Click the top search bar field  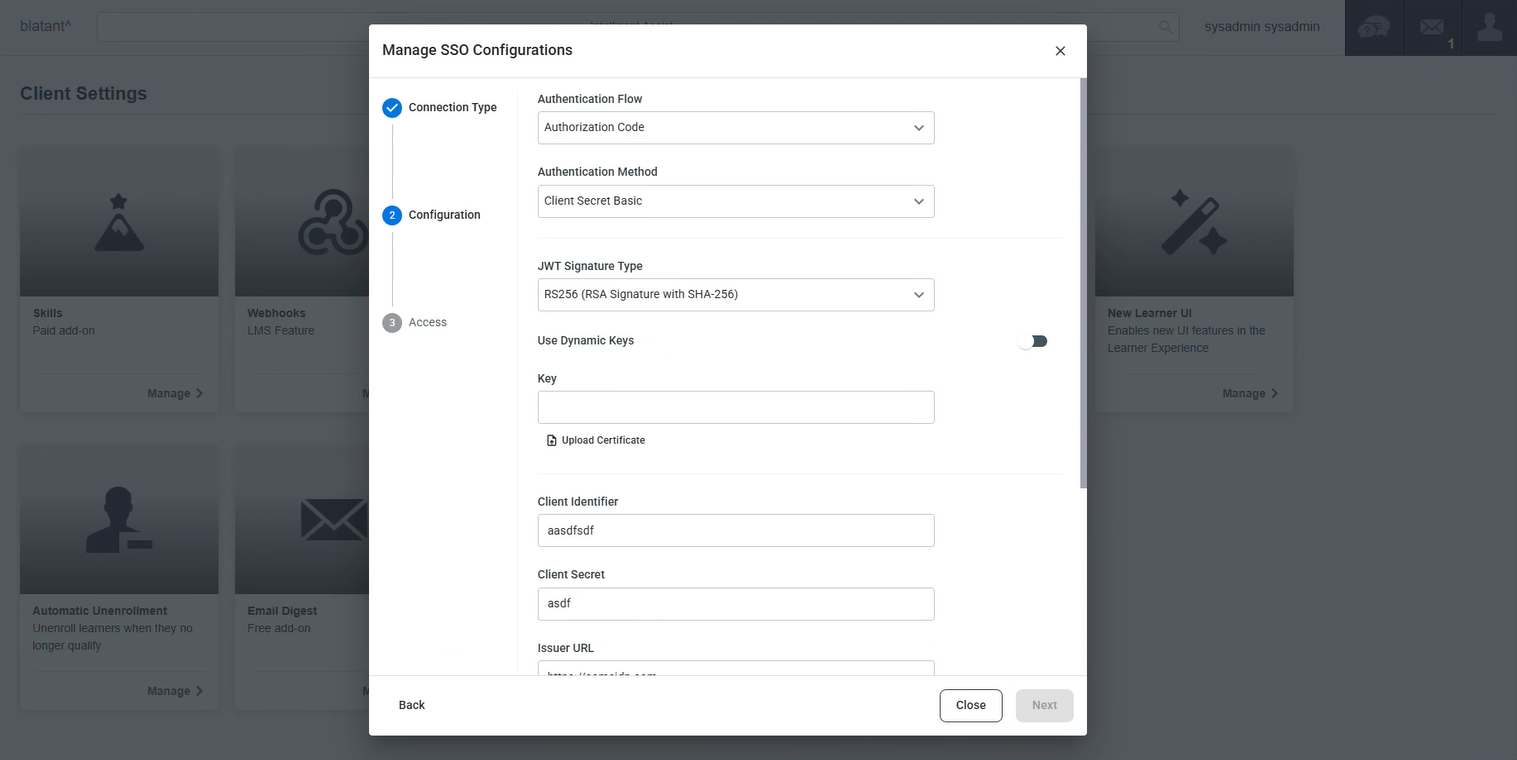tap(638, 27)
